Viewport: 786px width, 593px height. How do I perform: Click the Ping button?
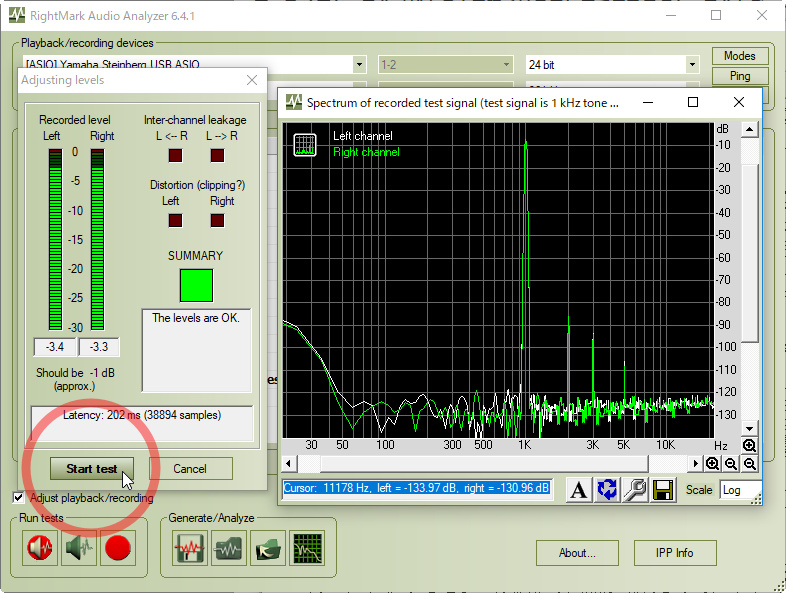(x=740, y=76)
